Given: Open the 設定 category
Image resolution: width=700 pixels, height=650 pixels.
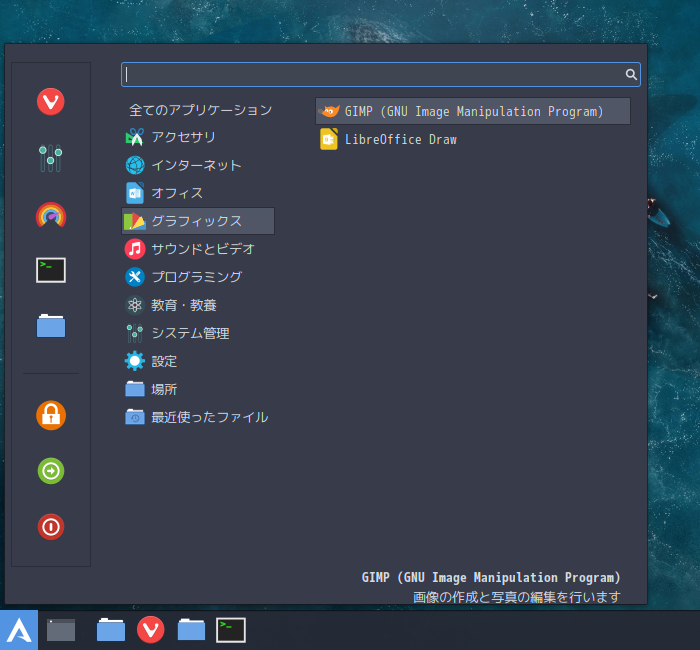Looking at the screenshot, I should click(198, 361).
